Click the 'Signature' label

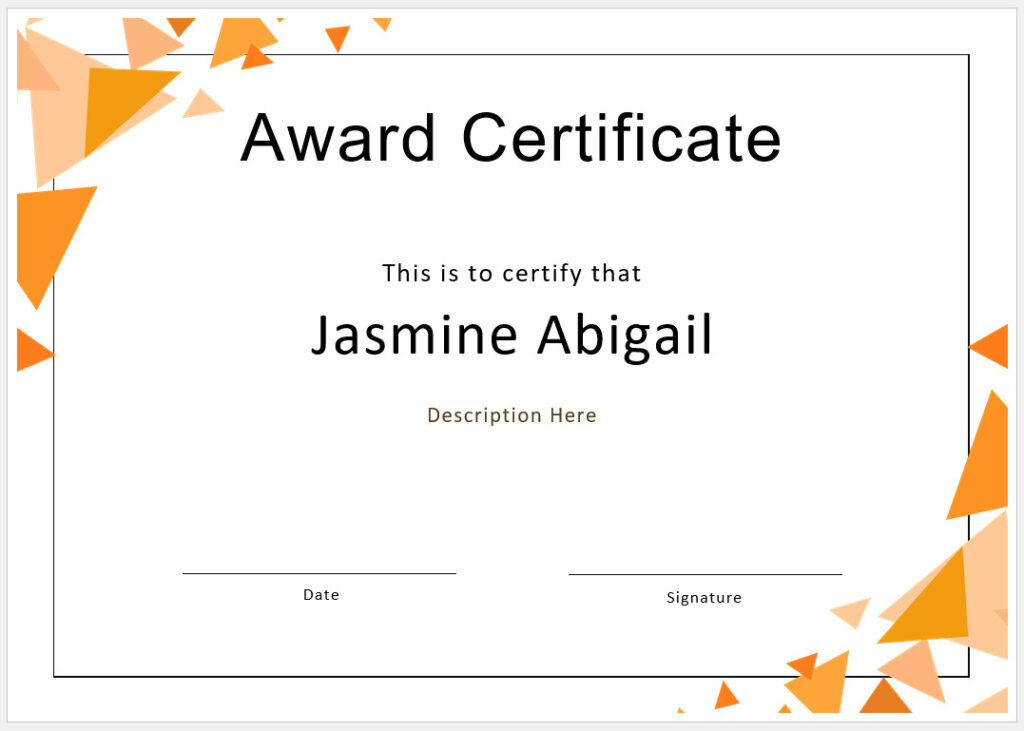point(705,597)
